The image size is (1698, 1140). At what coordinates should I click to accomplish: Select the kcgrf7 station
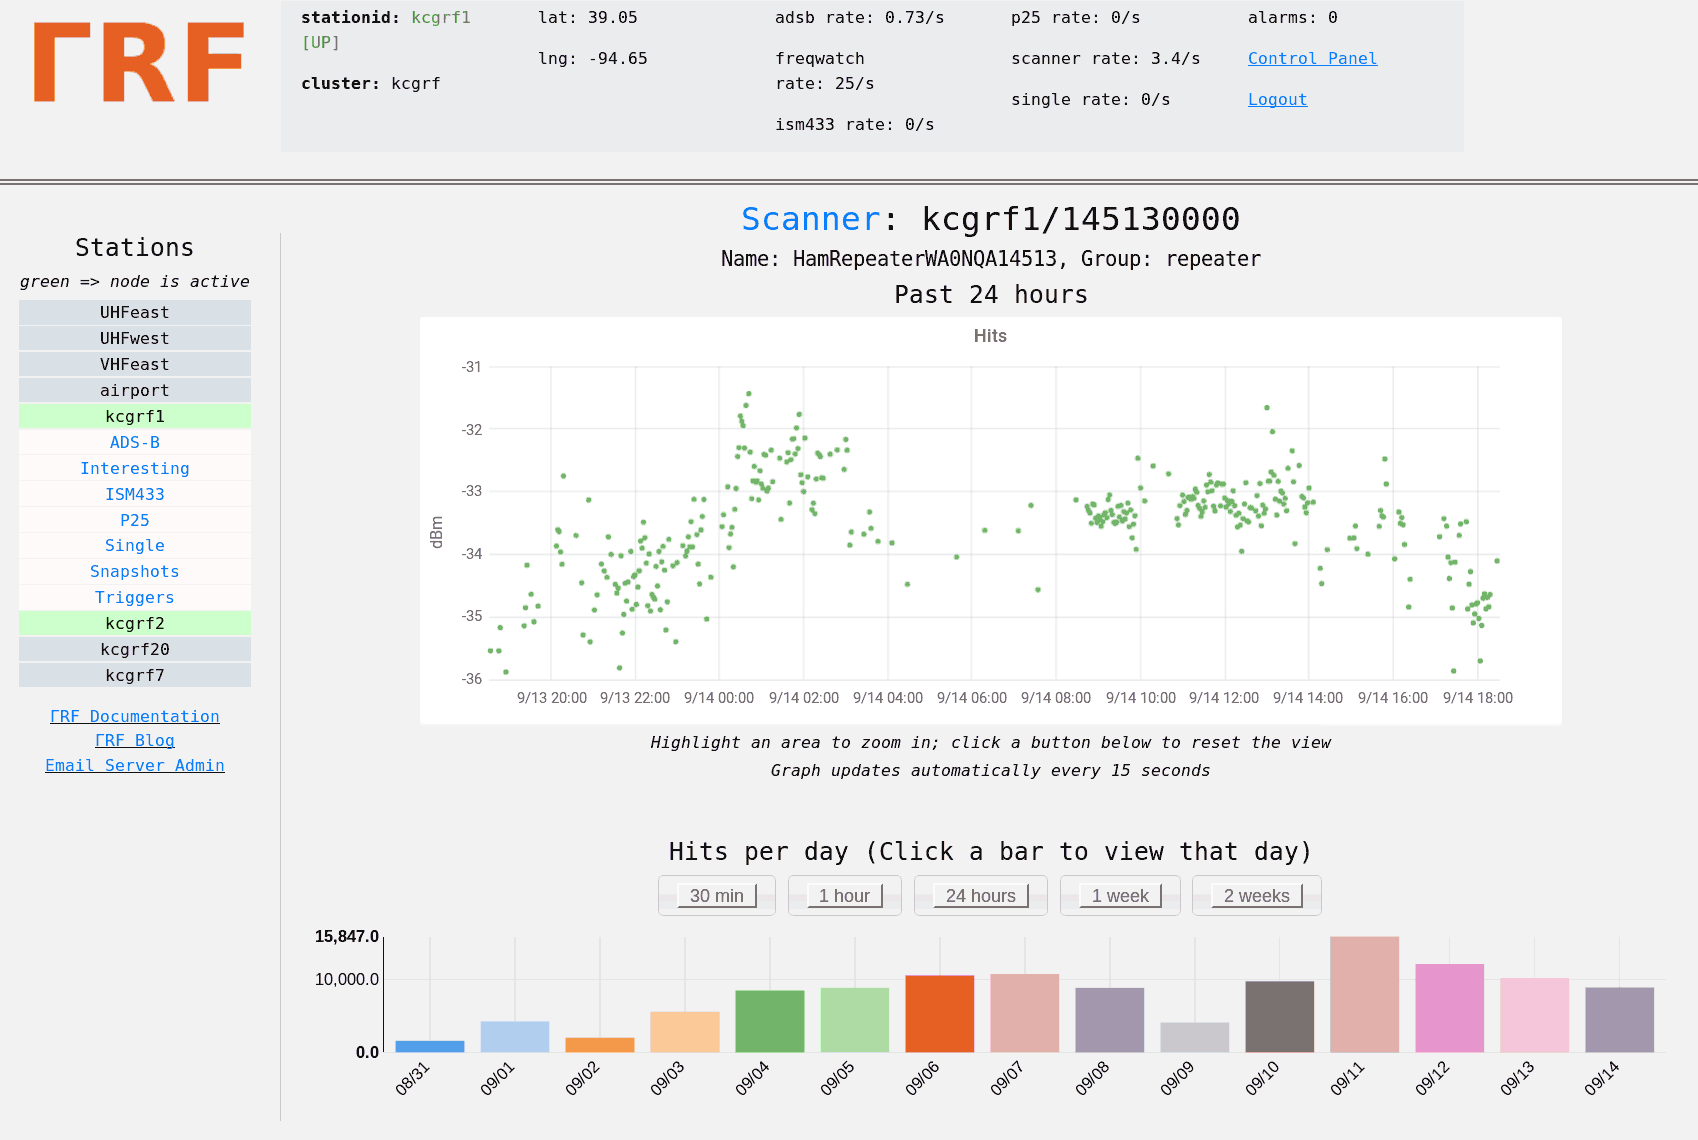point(135,675)
